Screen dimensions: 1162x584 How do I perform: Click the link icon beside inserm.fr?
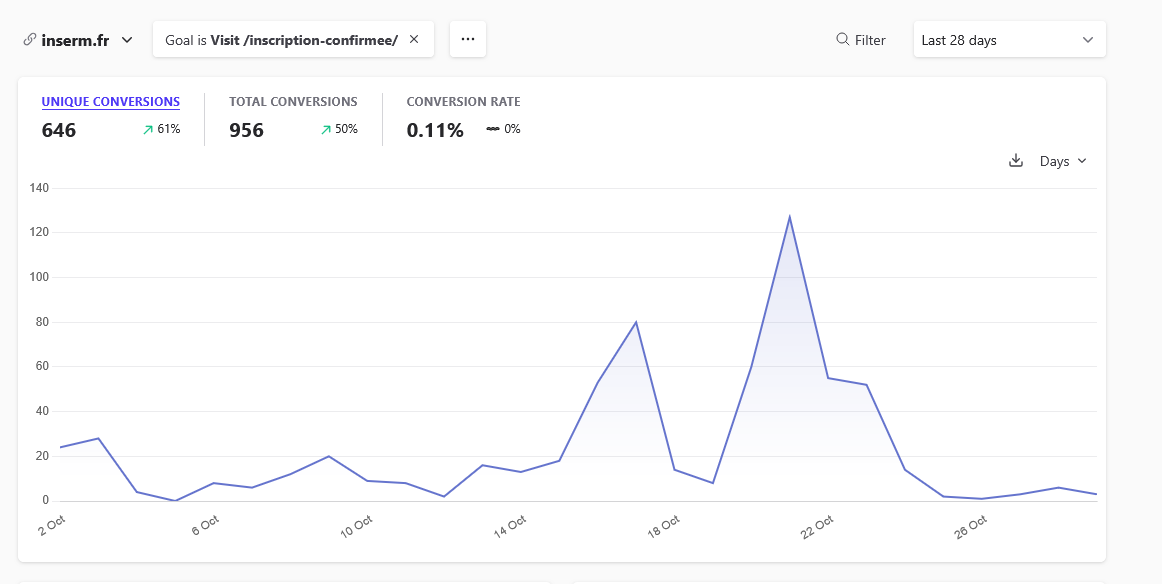pyautogui.click(x=29, y=40)
